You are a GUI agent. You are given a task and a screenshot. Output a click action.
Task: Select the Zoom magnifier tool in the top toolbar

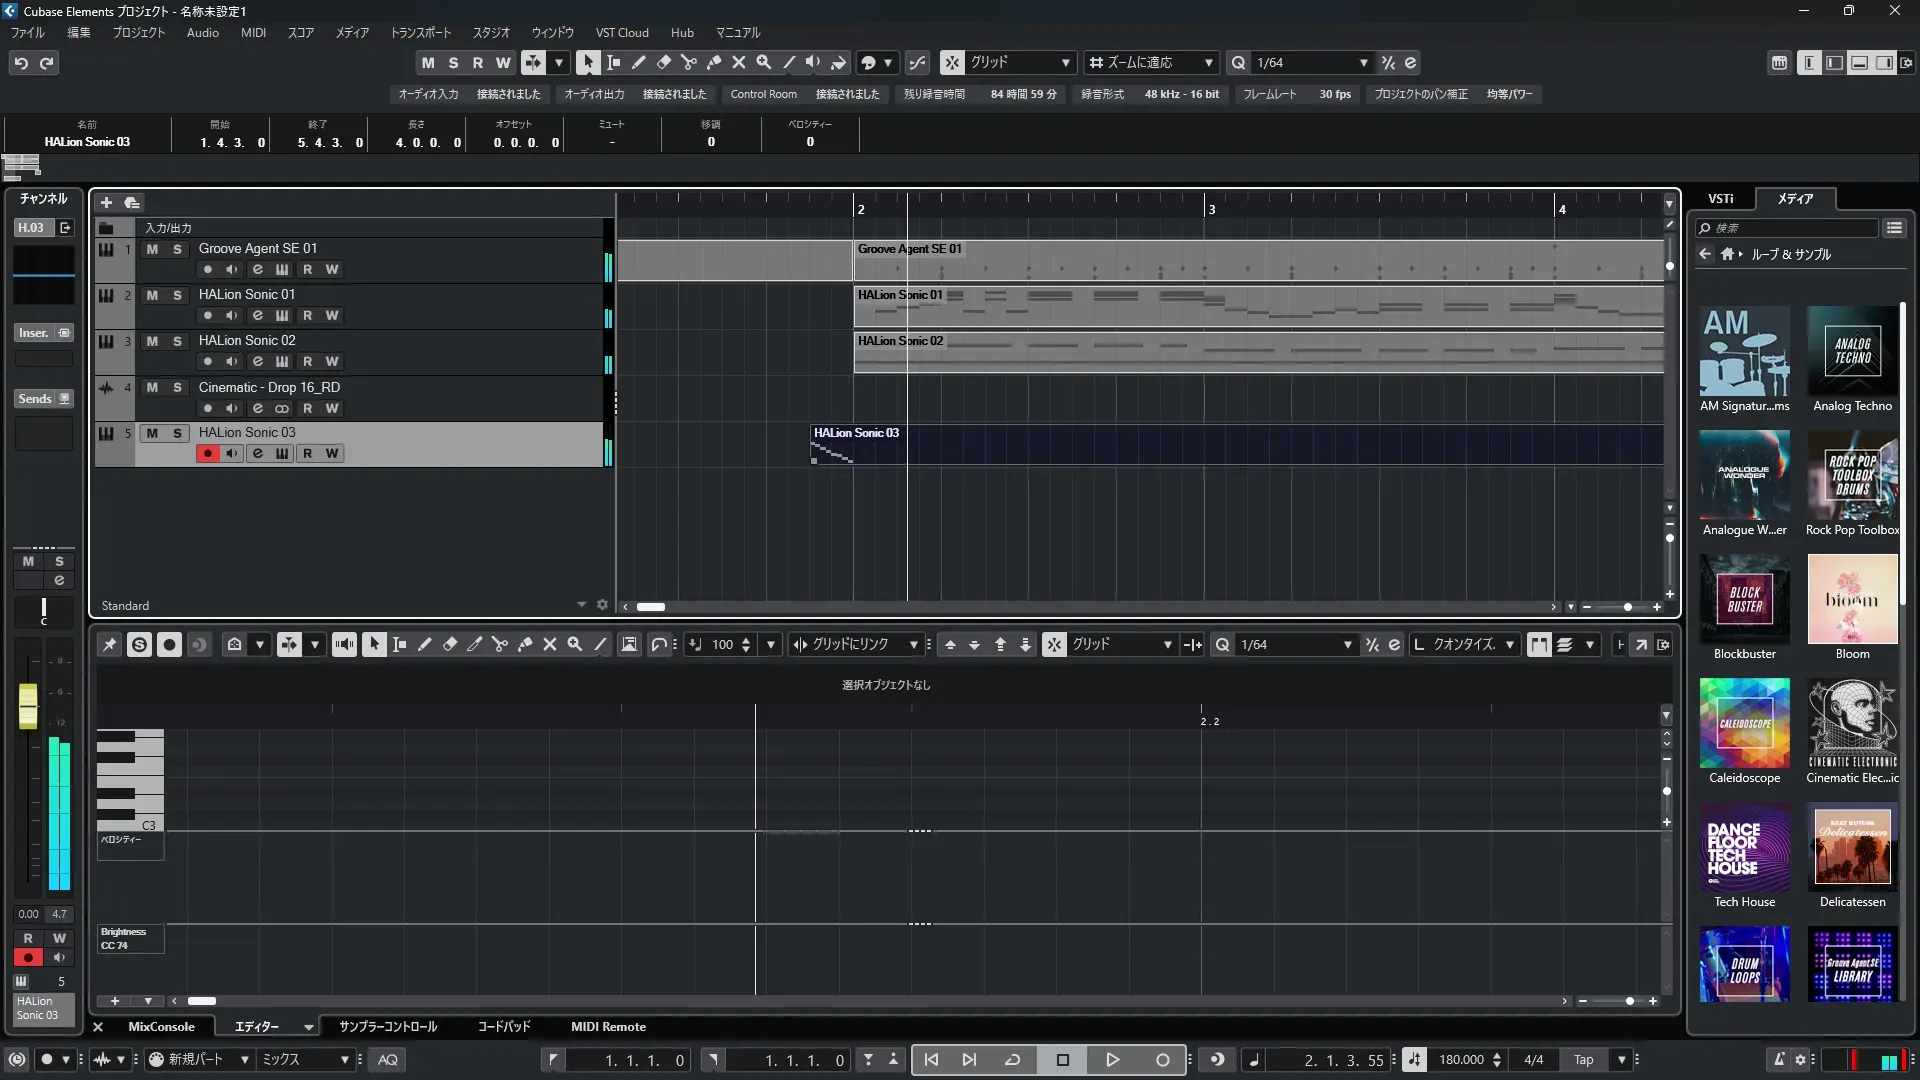pos(763,62)
